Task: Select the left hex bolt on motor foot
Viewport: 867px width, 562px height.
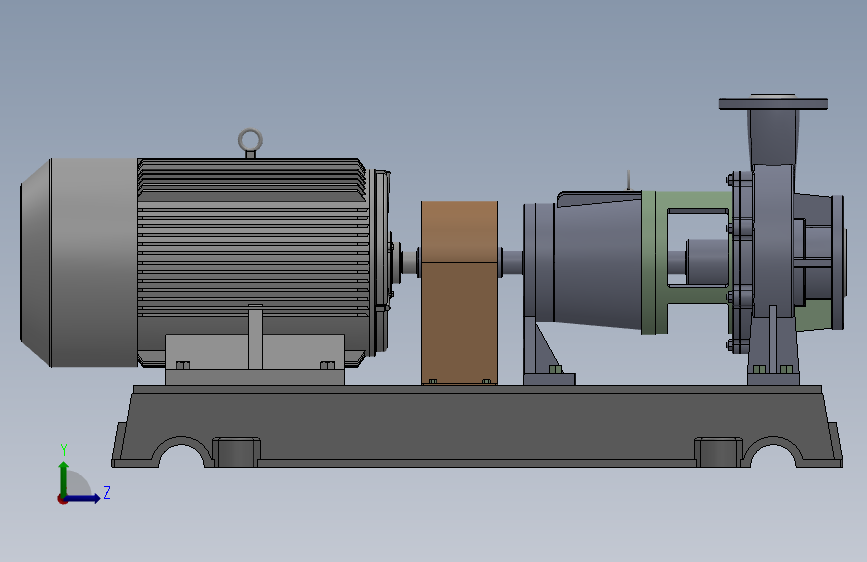Action: (x=183, y=365)
